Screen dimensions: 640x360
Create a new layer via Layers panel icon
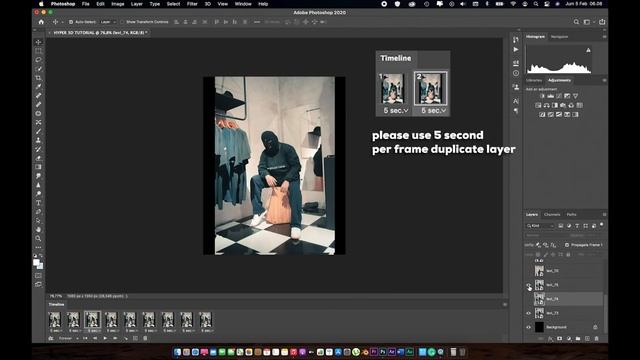[x=587, y=338]
